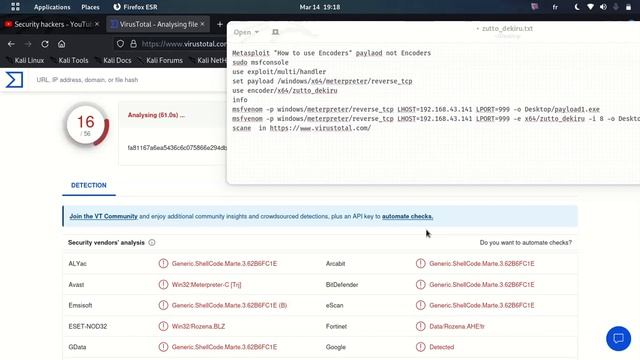Open Join the VT Community link
640x360 pixels.
[x=103, y=216]
